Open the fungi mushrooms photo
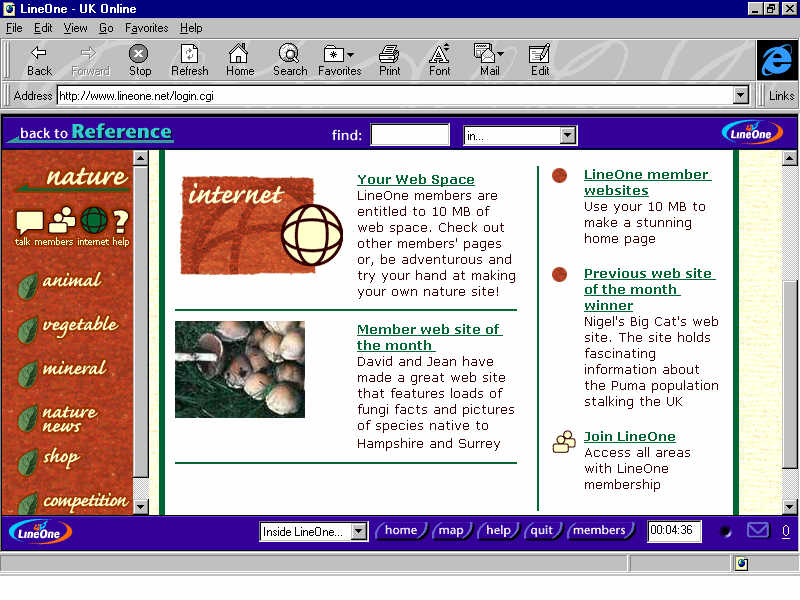This screenshot has width=800, height=600. [x=240, y=369]
